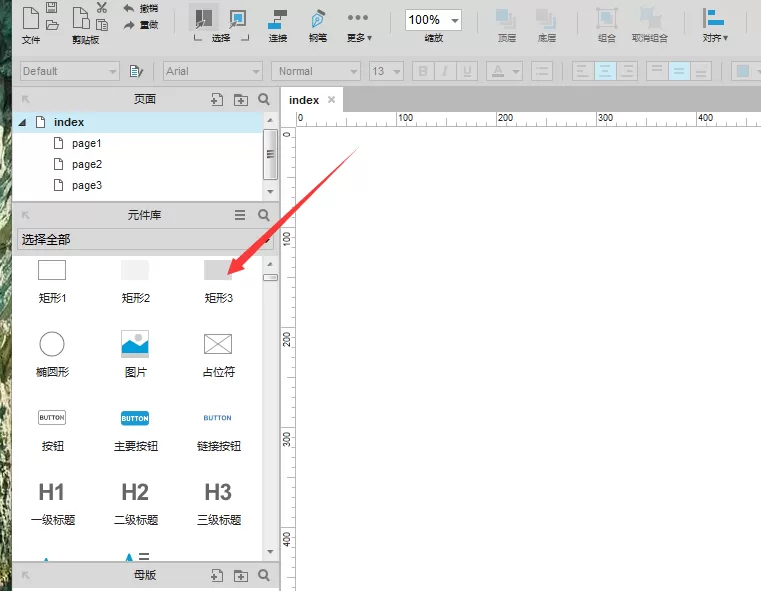Click the cut scissors icon

[x=101, y=7]
